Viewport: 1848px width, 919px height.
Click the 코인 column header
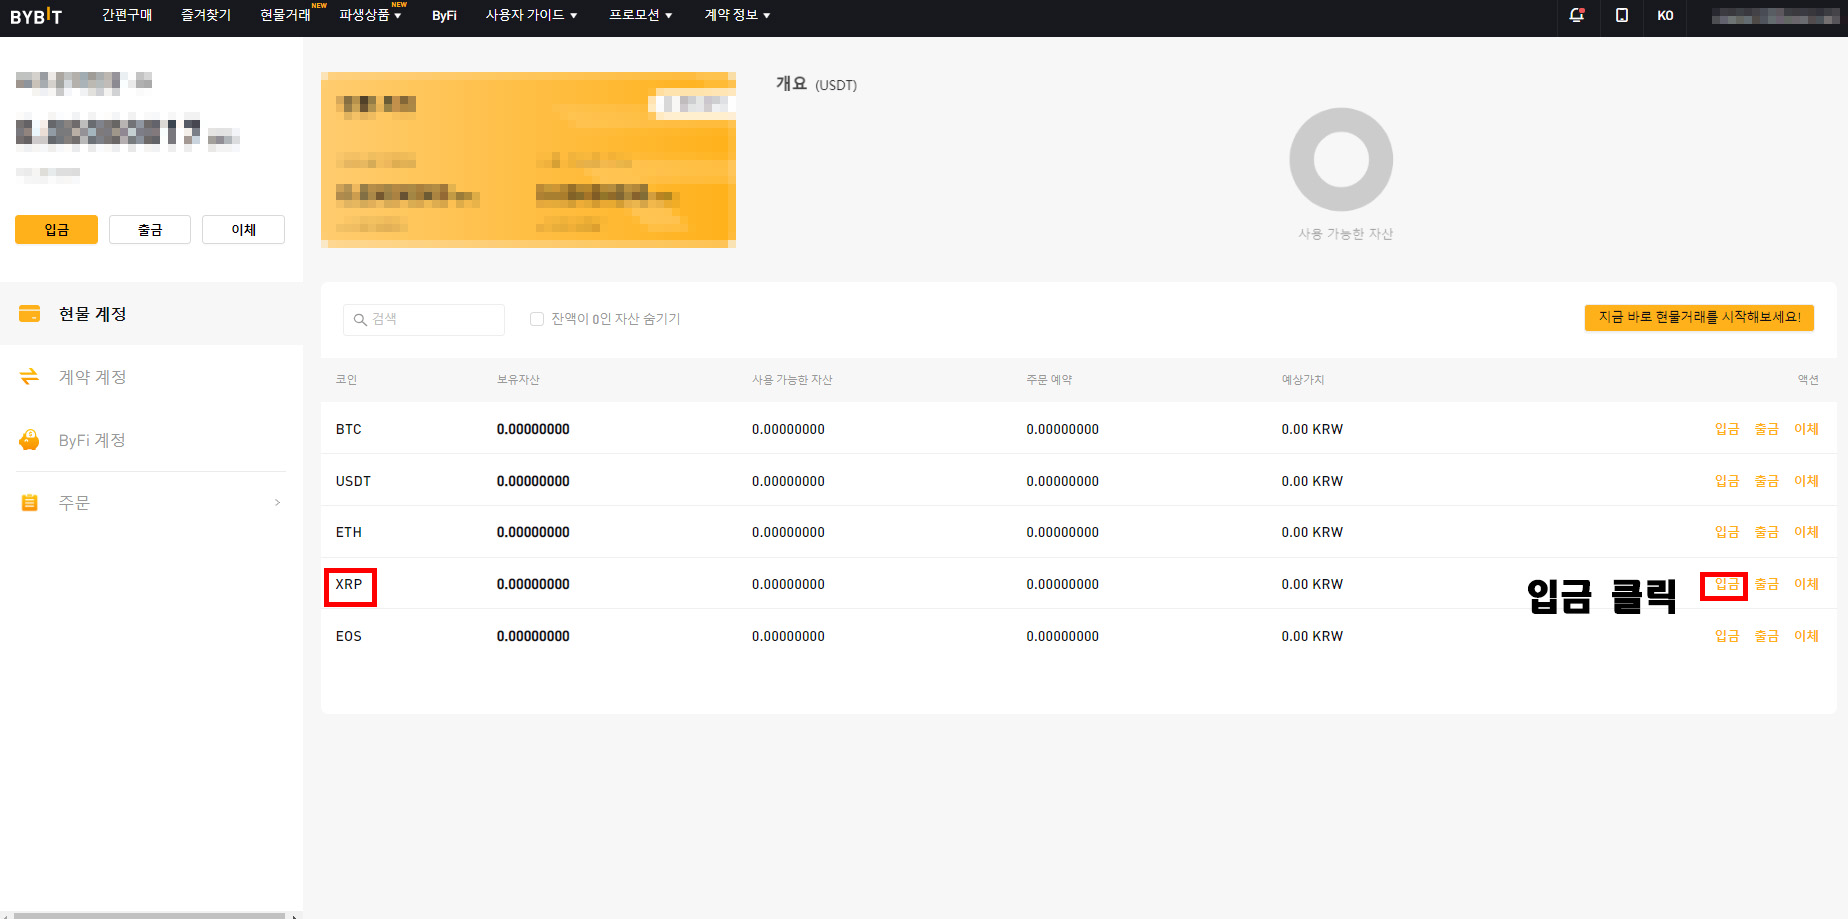[x=346, y=380]
